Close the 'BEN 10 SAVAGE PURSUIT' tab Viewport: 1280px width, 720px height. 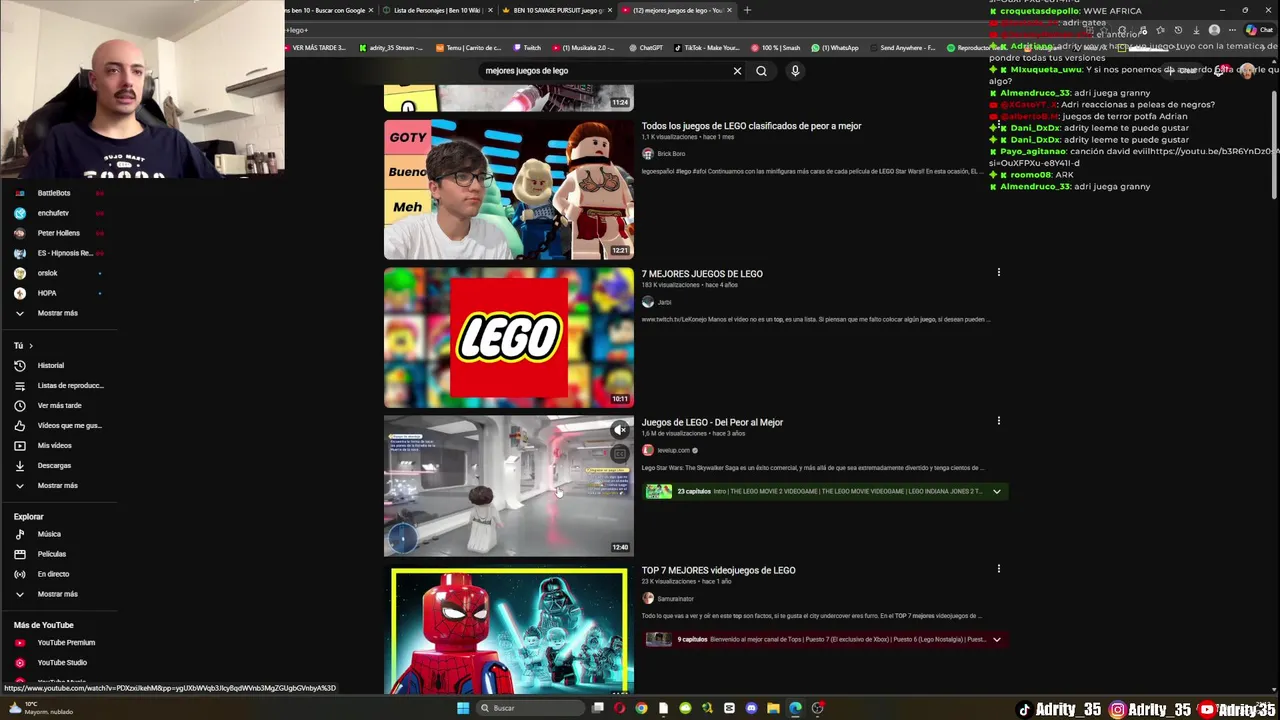[x=610, y=10]
